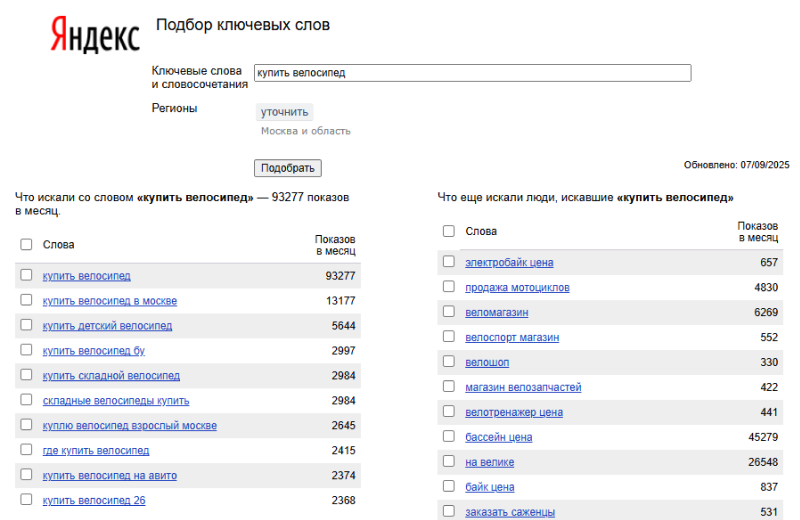
Task: Click the 6269 value for веломагазин
Action: (766, 312)
